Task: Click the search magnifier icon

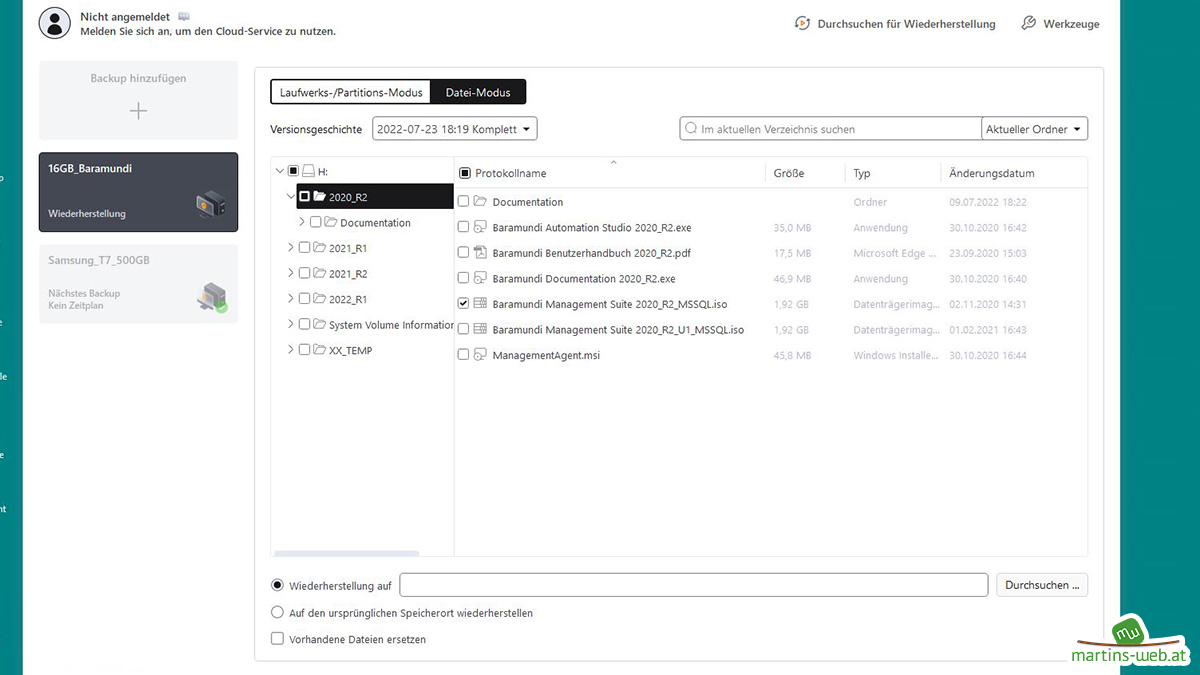Action: [692, 129]
